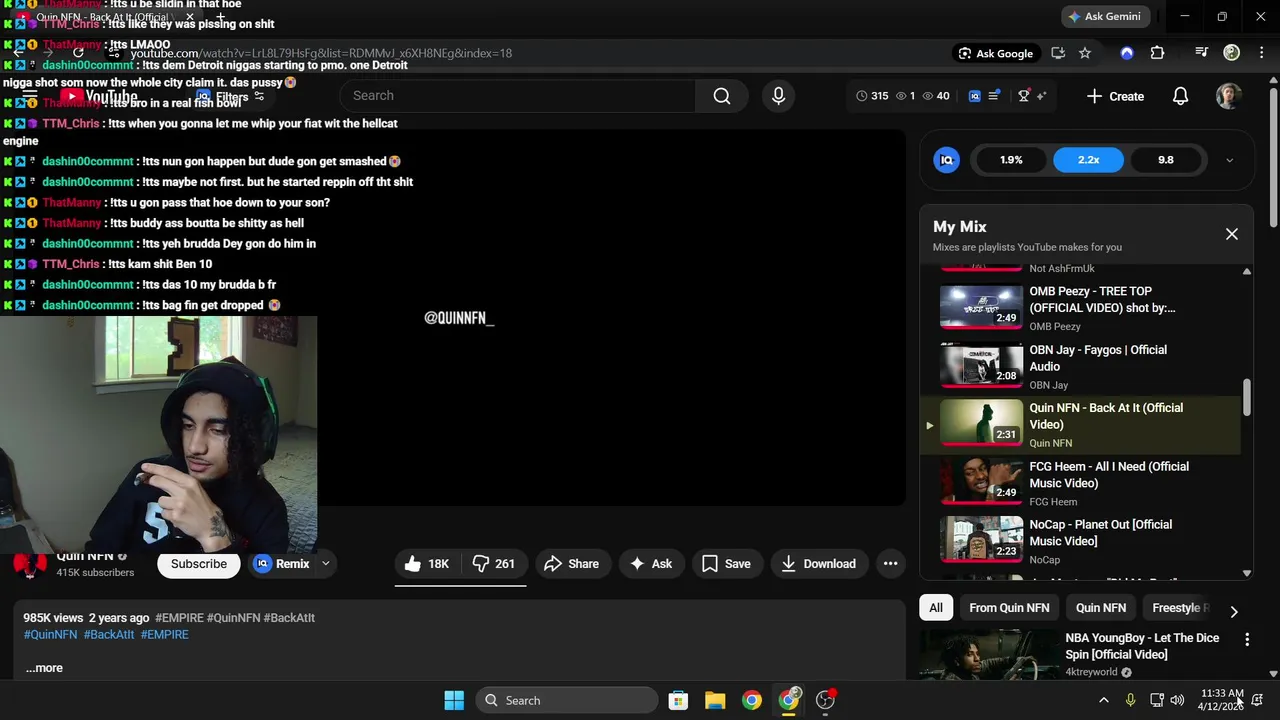Image resolution: width=1280 pixels, height=720 pixels.
Task: Select the All filter chip
Action: [x=936, y=608]
